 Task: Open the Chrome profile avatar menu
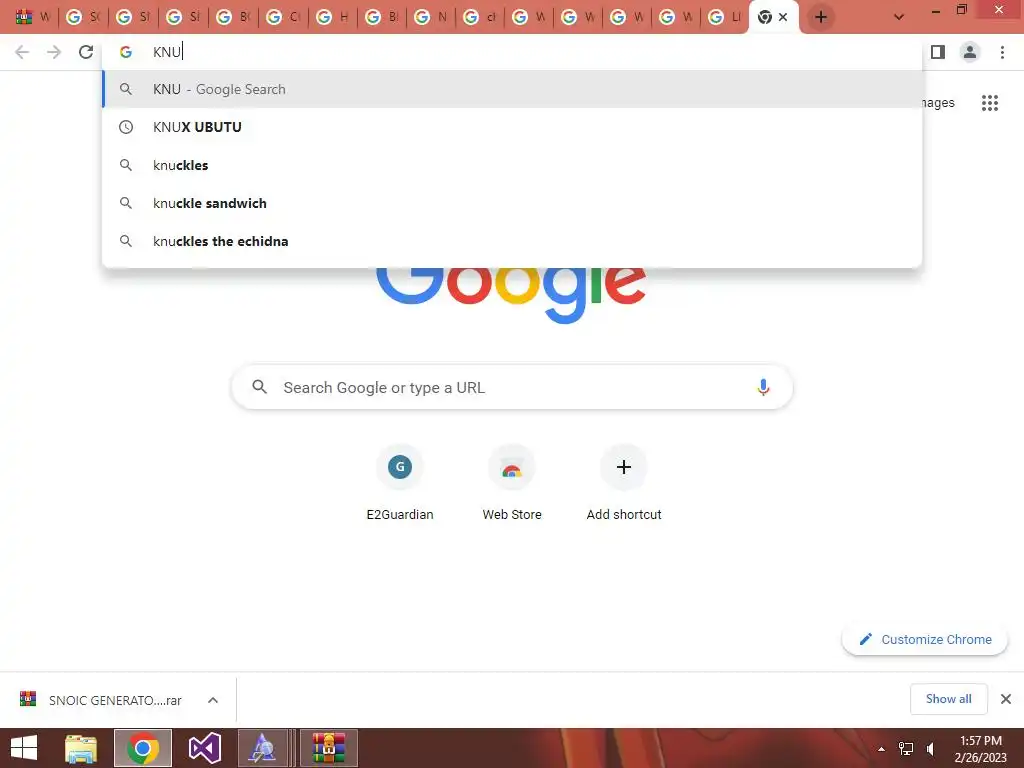(x=970, y=52)
